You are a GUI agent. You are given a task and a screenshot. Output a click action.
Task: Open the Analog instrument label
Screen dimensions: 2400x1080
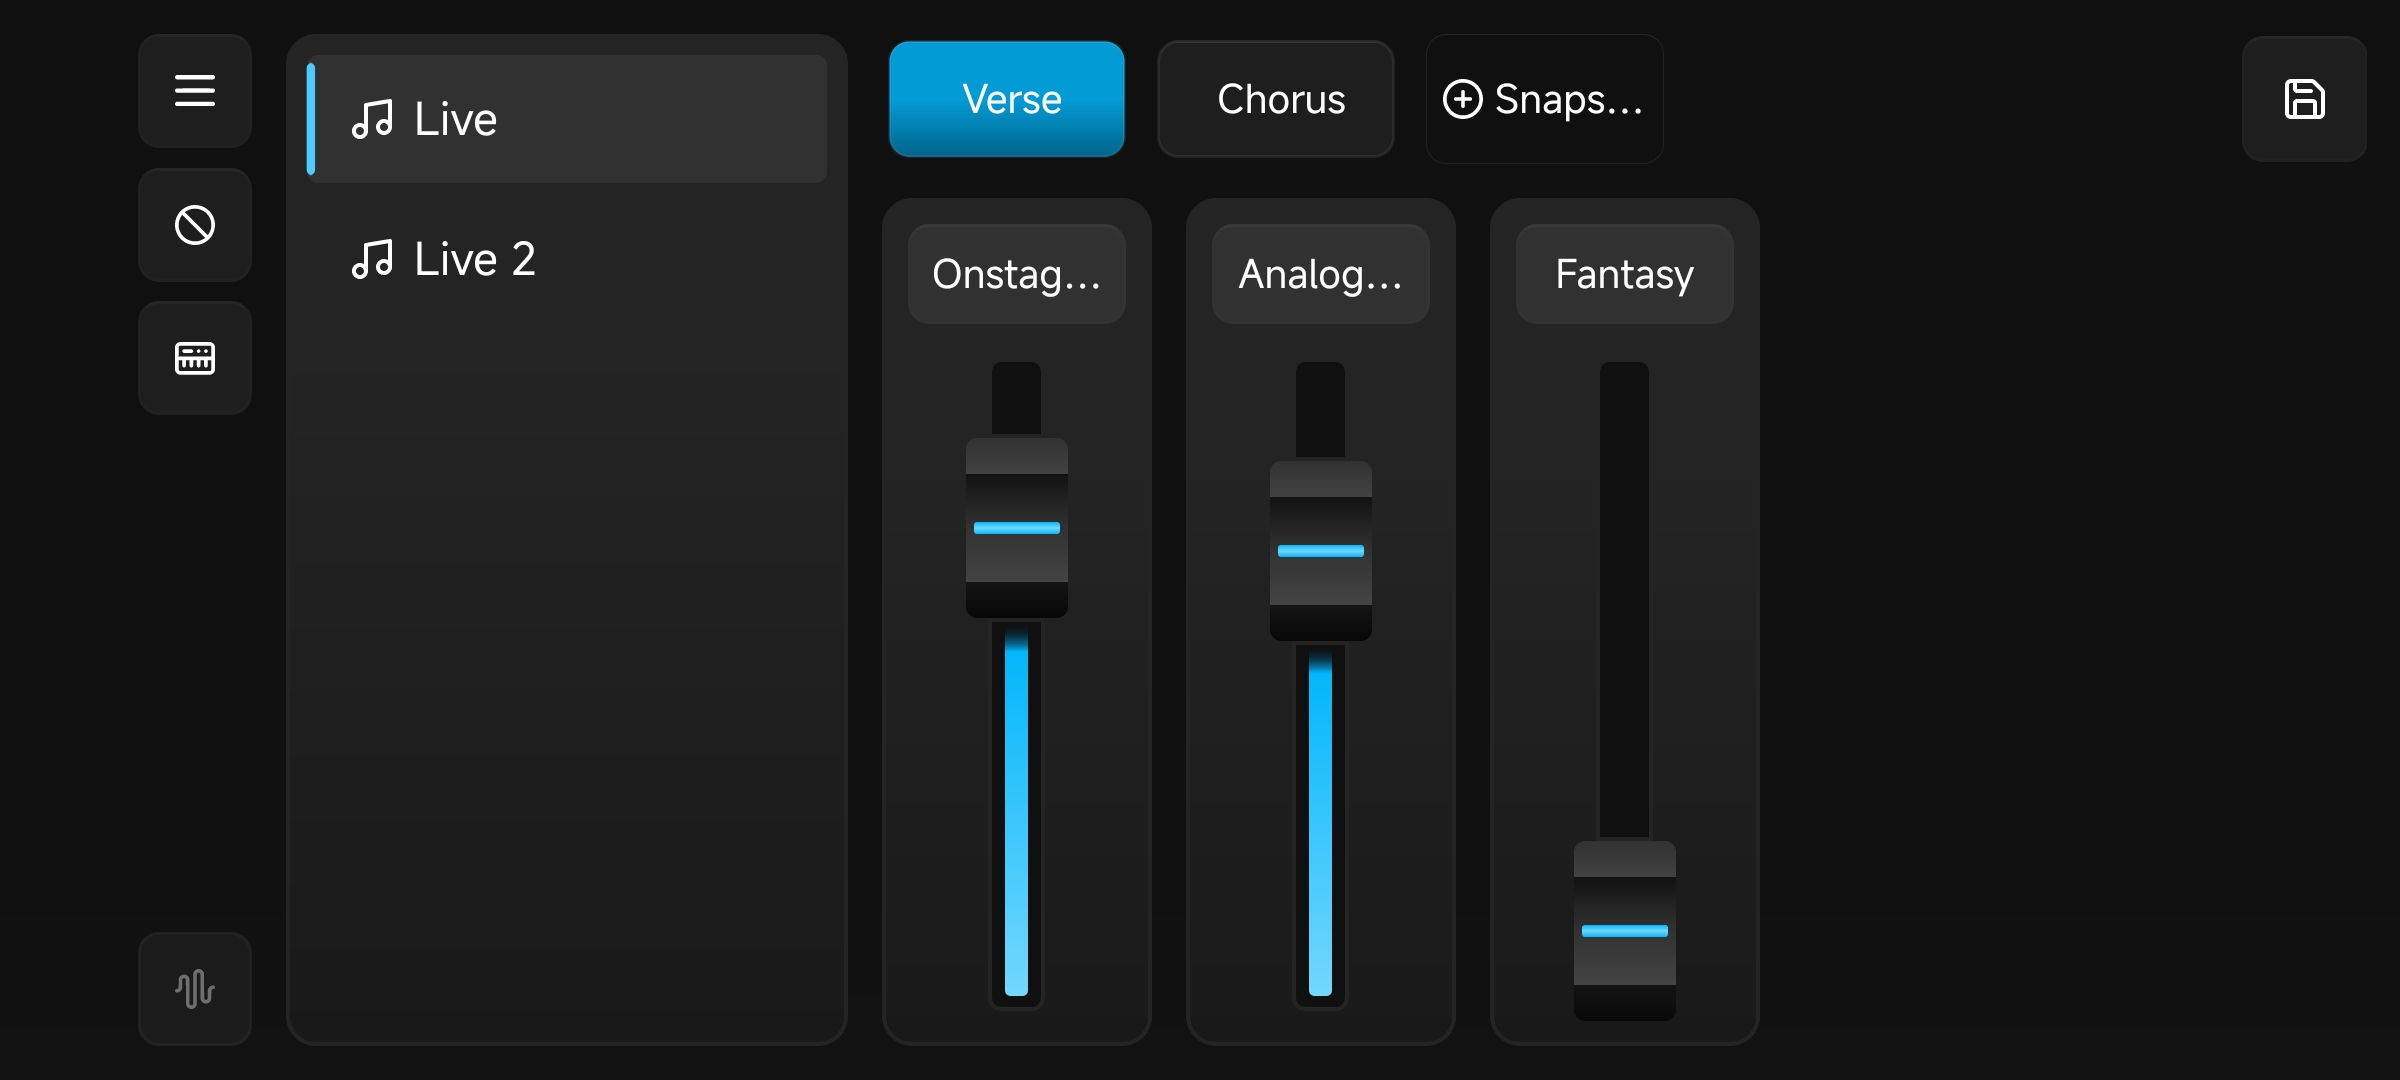[1321, 274]
